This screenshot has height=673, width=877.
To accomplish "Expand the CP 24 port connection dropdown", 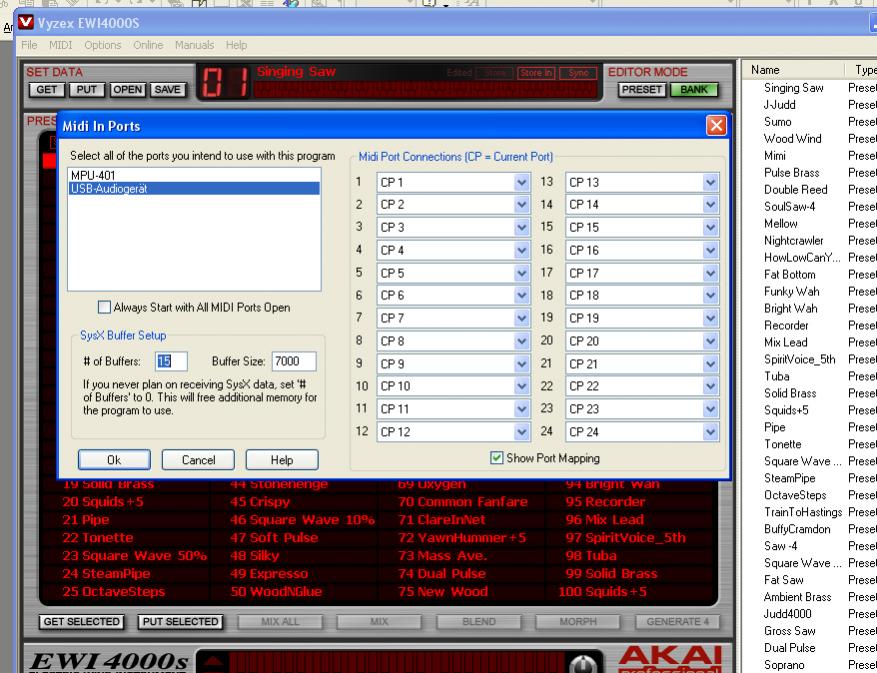I will pyautogui.click(x=710, y=432).
